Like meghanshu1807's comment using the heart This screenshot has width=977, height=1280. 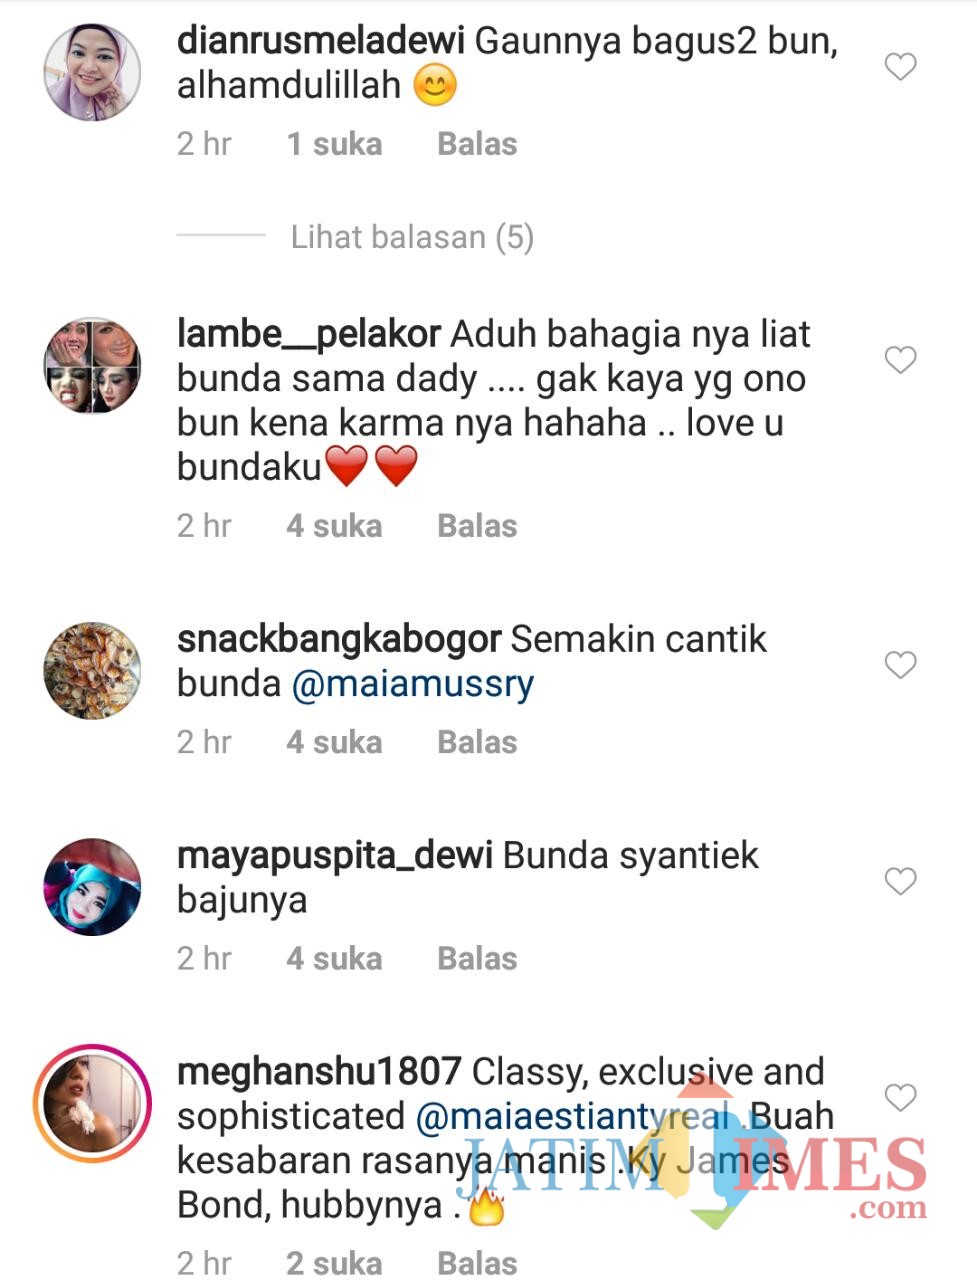pyautogui.click(x=900, y=1097)
